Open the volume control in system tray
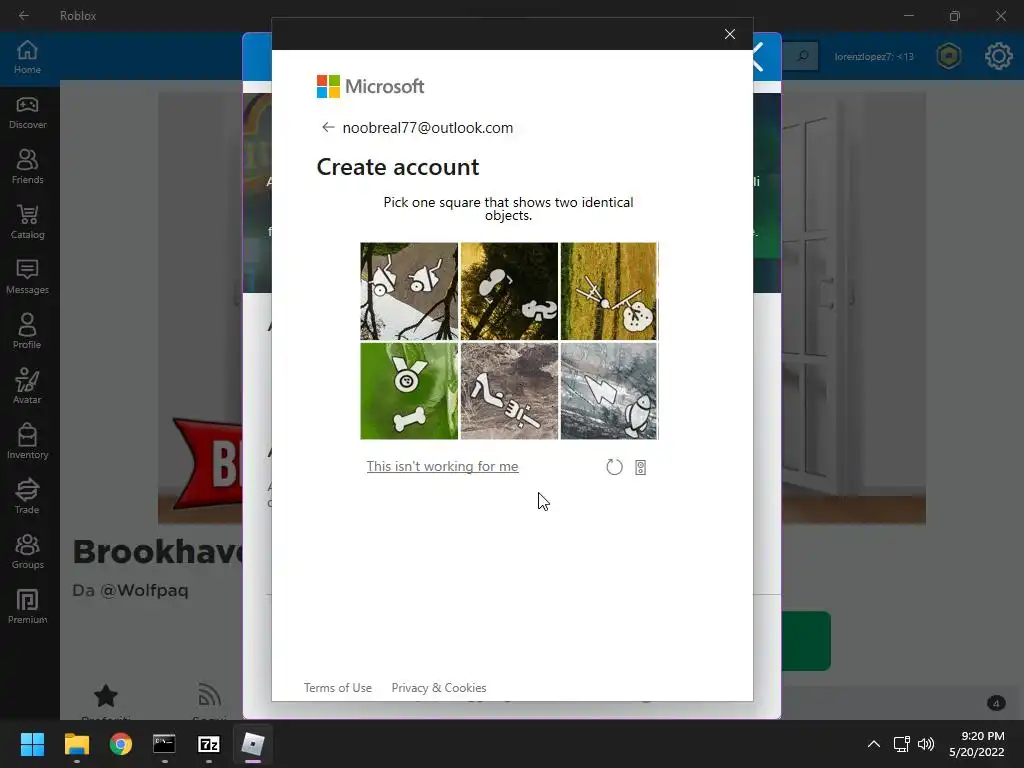 (926, 744)
